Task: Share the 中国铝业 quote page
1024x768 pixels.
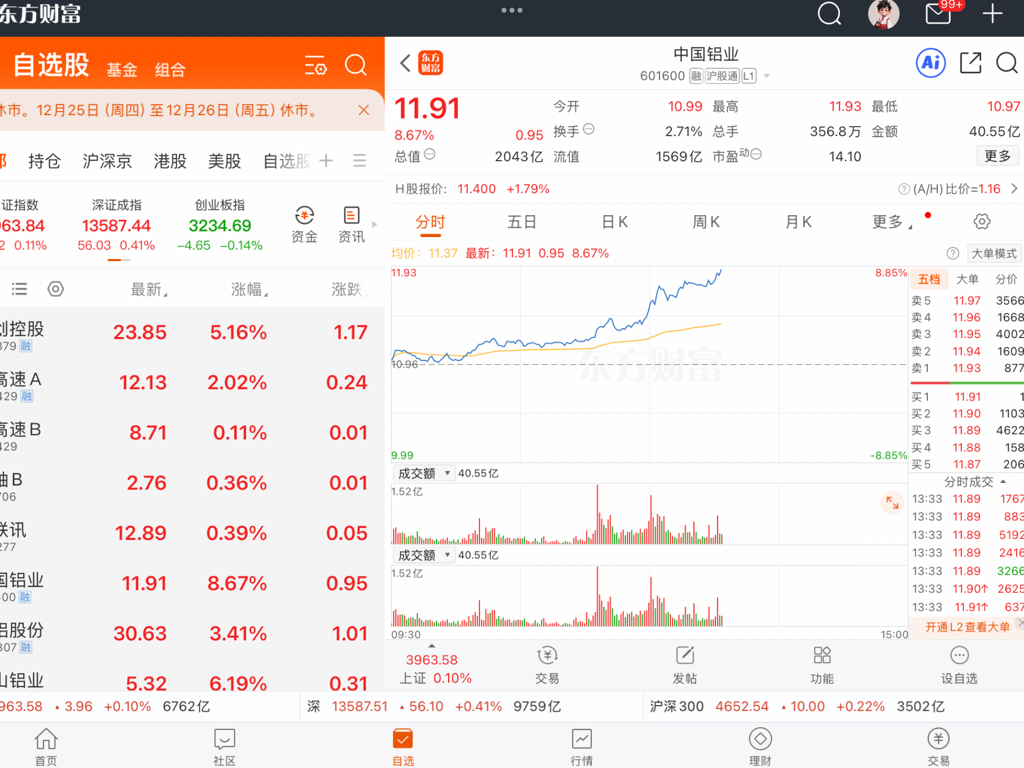Action: [970, 63]
